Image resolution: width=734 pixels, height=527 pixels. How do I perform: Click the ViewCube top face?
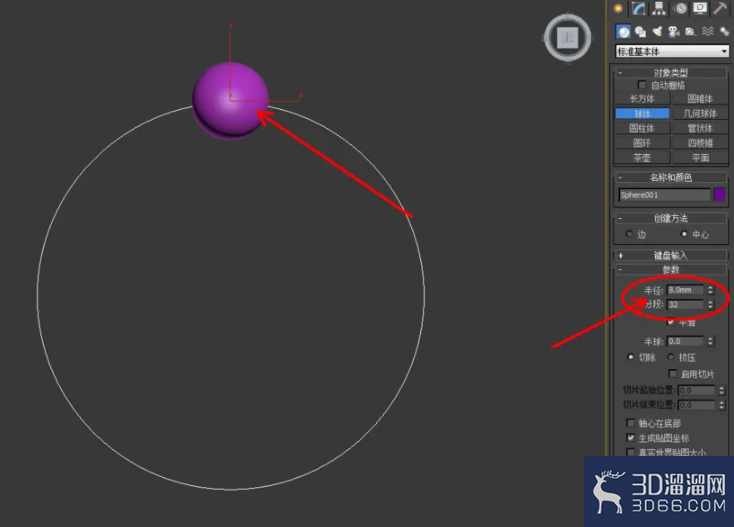(x=568, y=37)
